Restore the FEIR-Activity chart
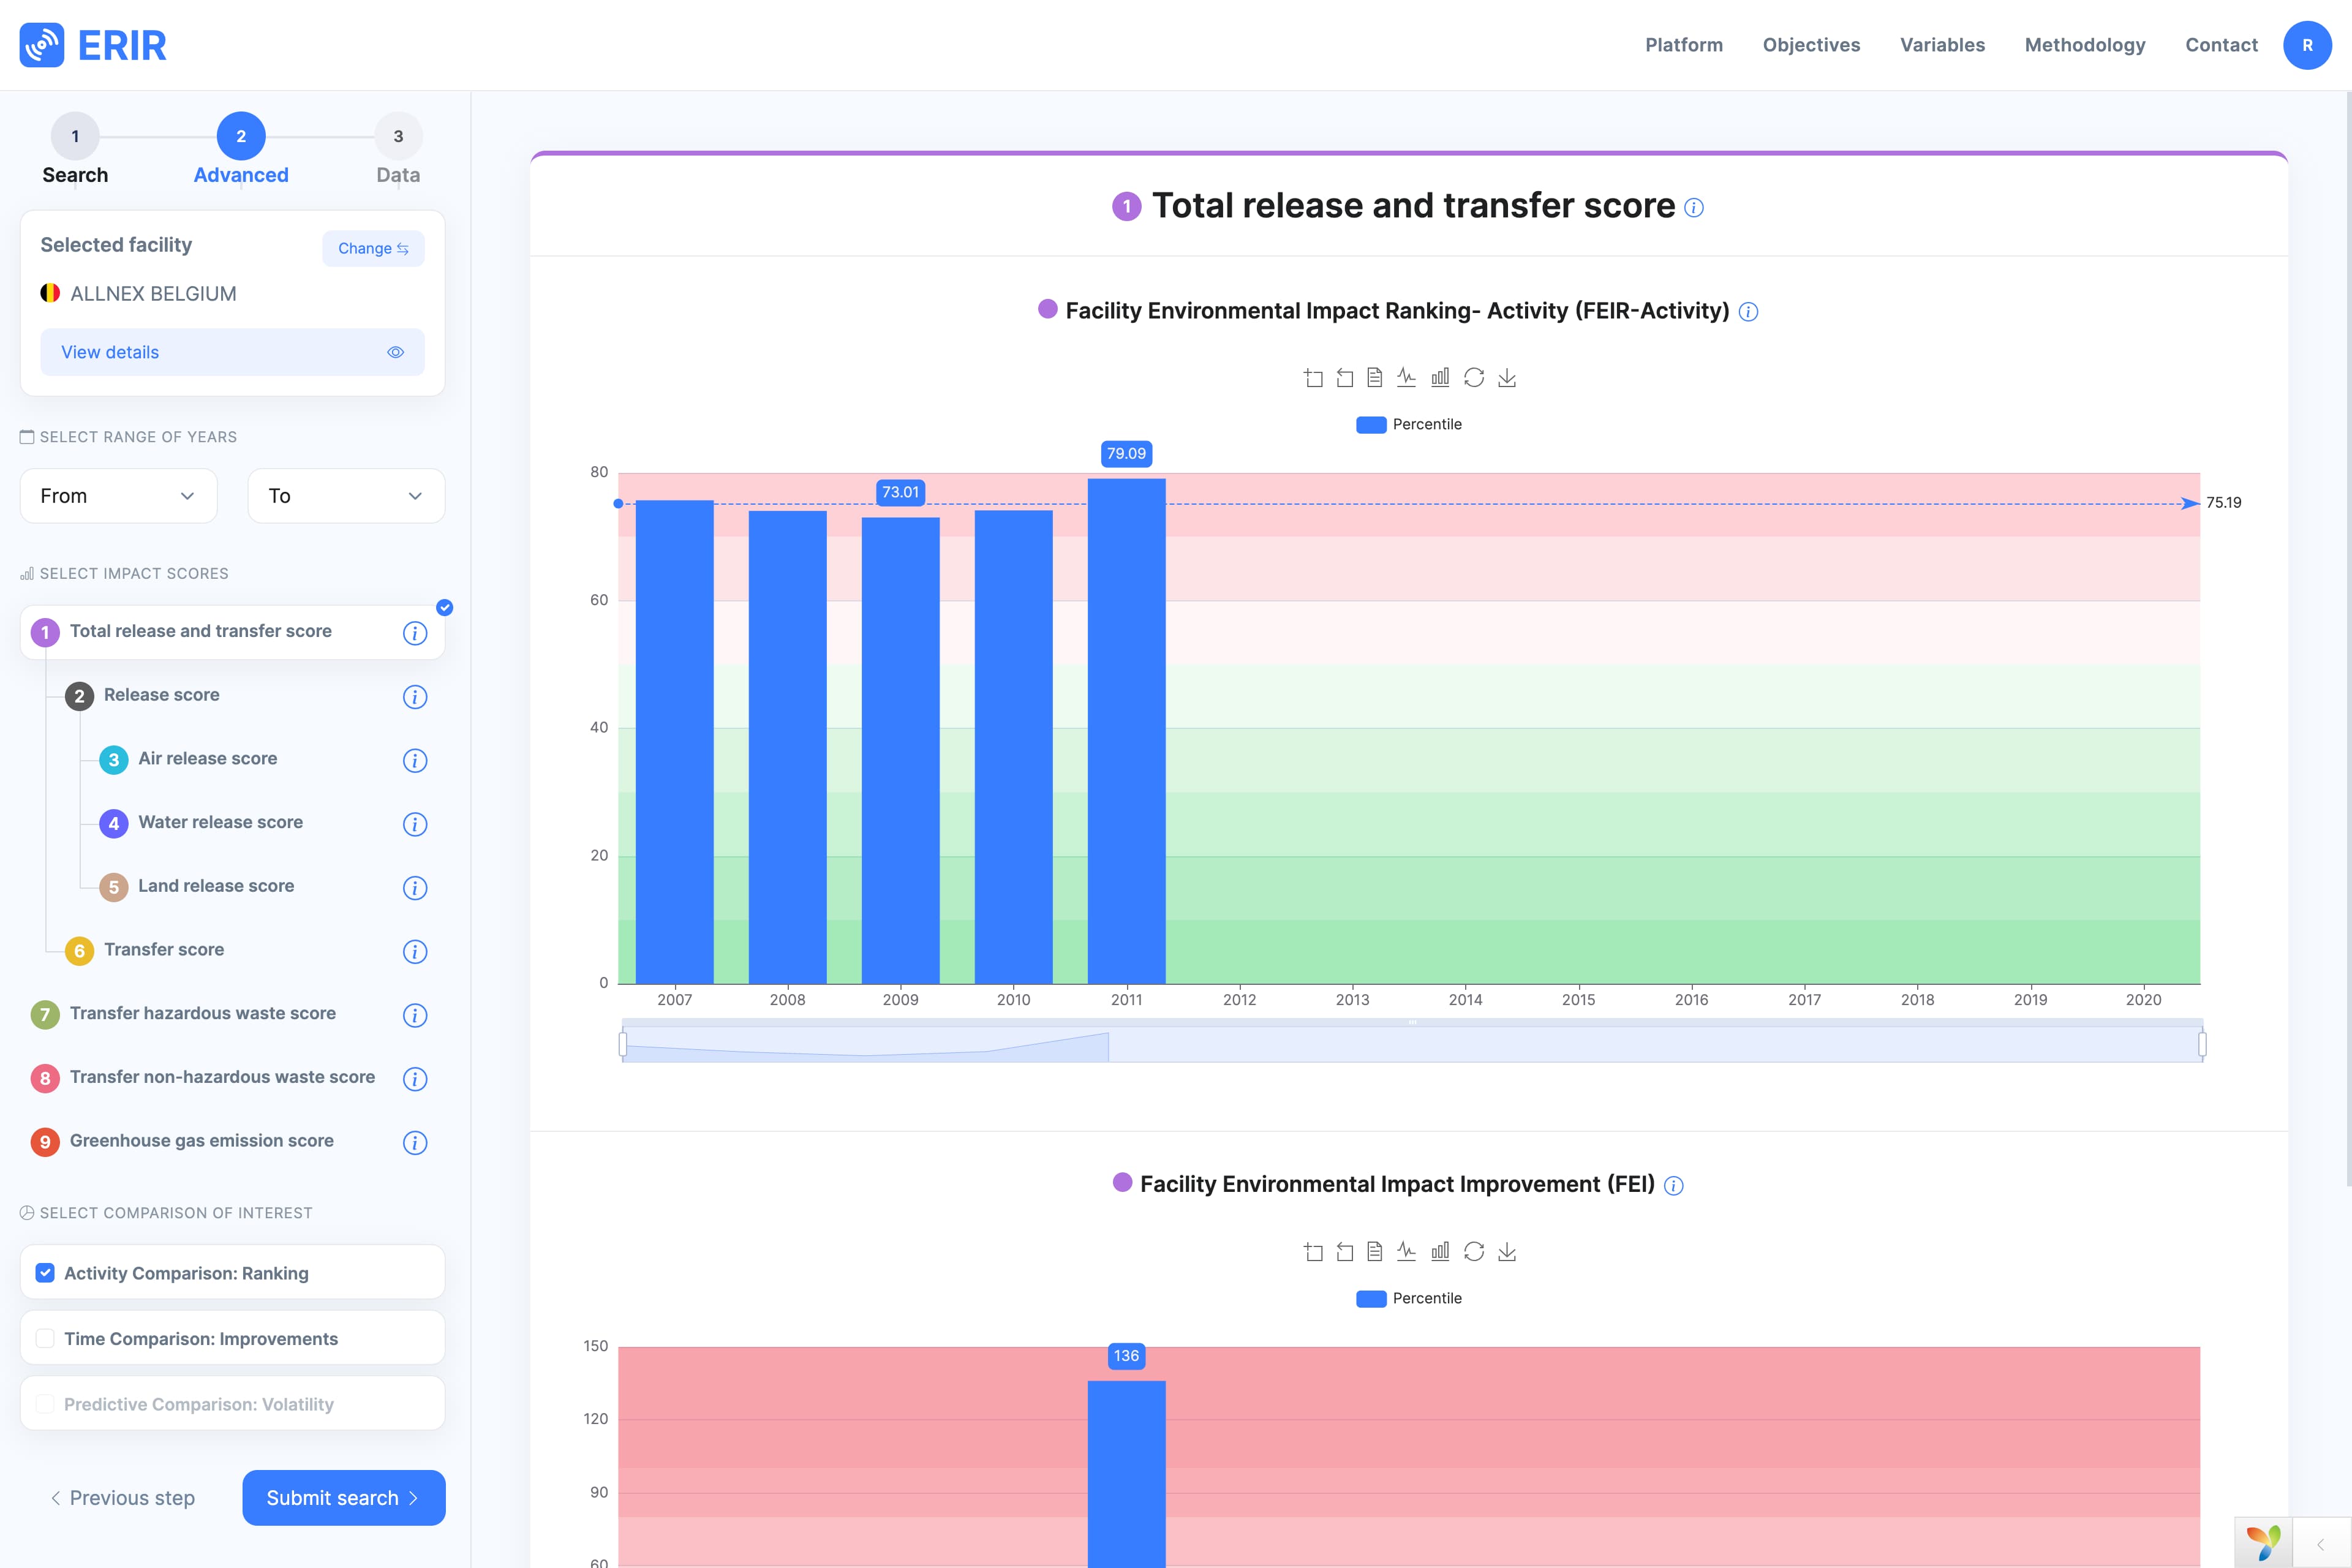 (x=1474, y=377)
